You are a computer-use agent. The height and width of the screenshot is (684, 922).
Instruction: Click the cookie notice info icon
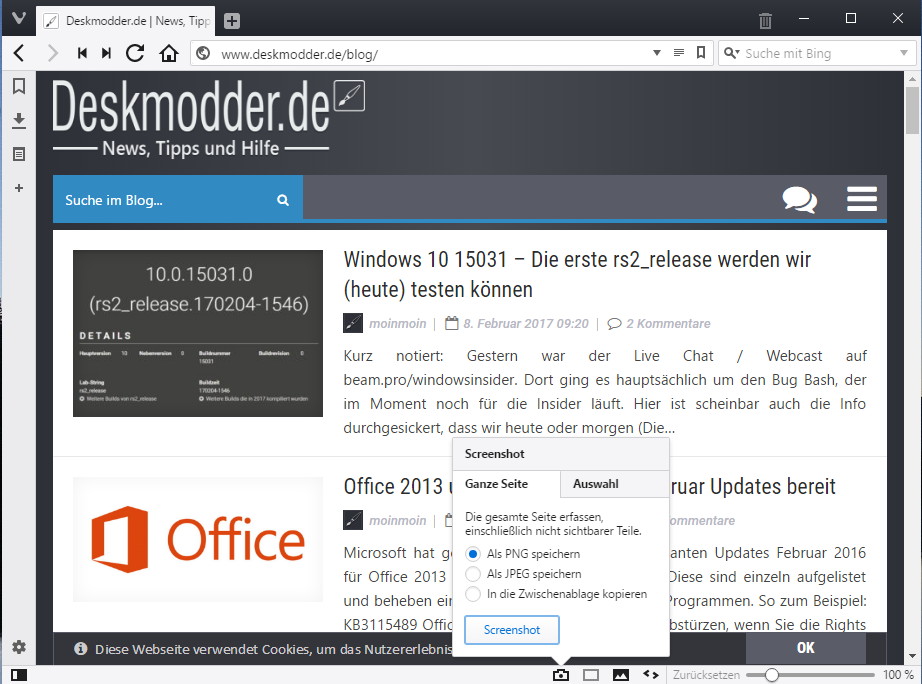click(x=81, y=648)
